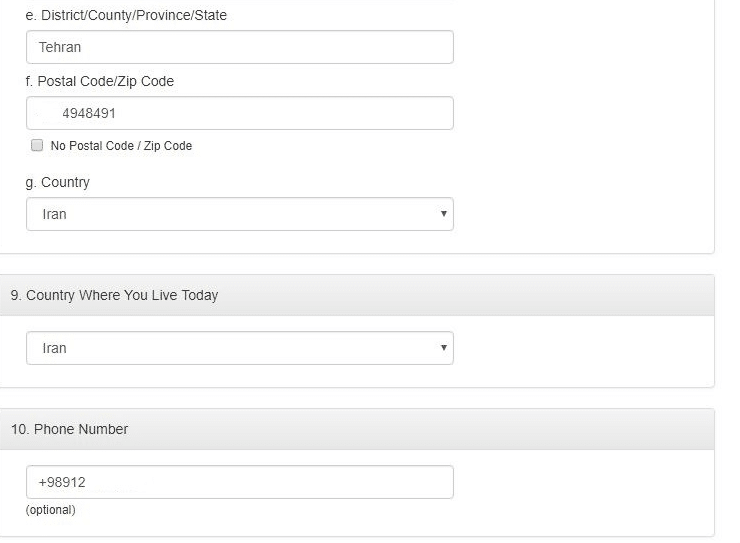Click the Iran text in the g. Country select

click(54, 214)
